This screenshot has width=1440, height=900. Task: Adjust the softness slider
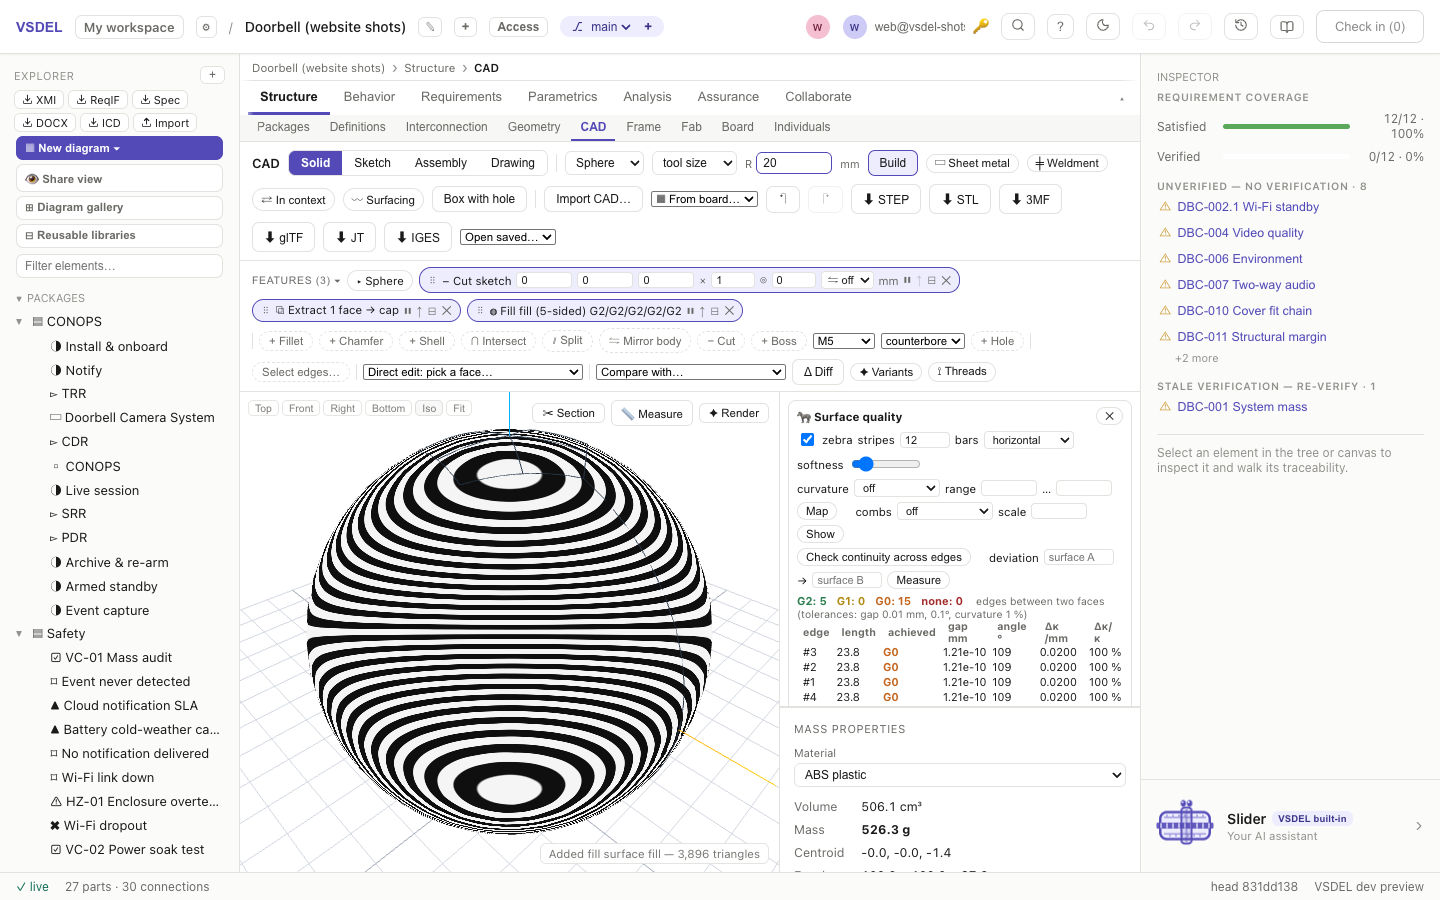pos(886,464)
